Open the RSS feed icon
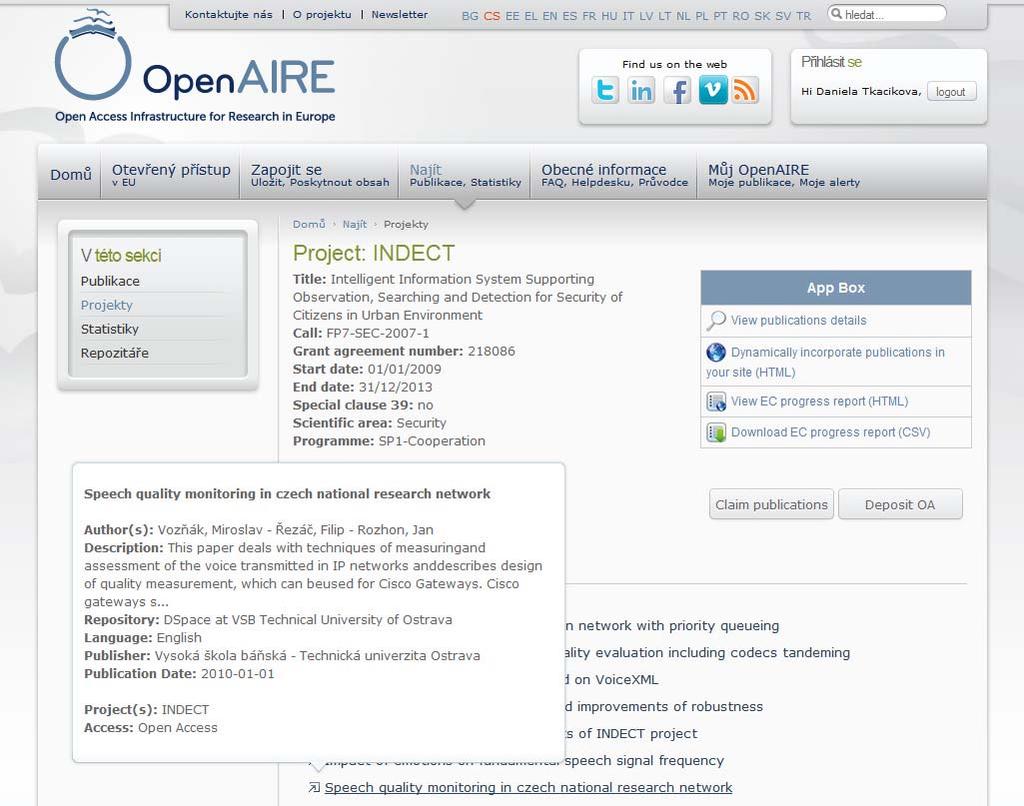This screenshot has height=806, width=1024. 745,90
